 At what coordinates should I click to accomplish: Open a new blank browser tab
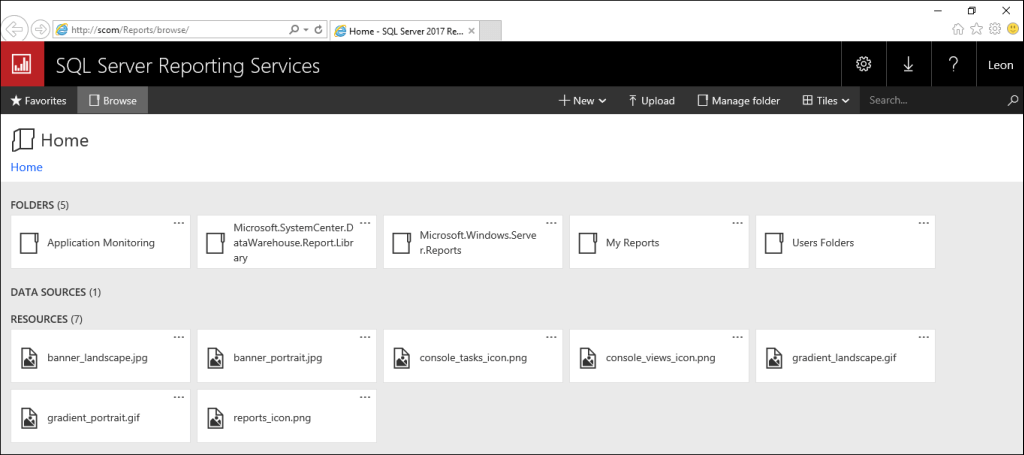click(x=490, y=30)
